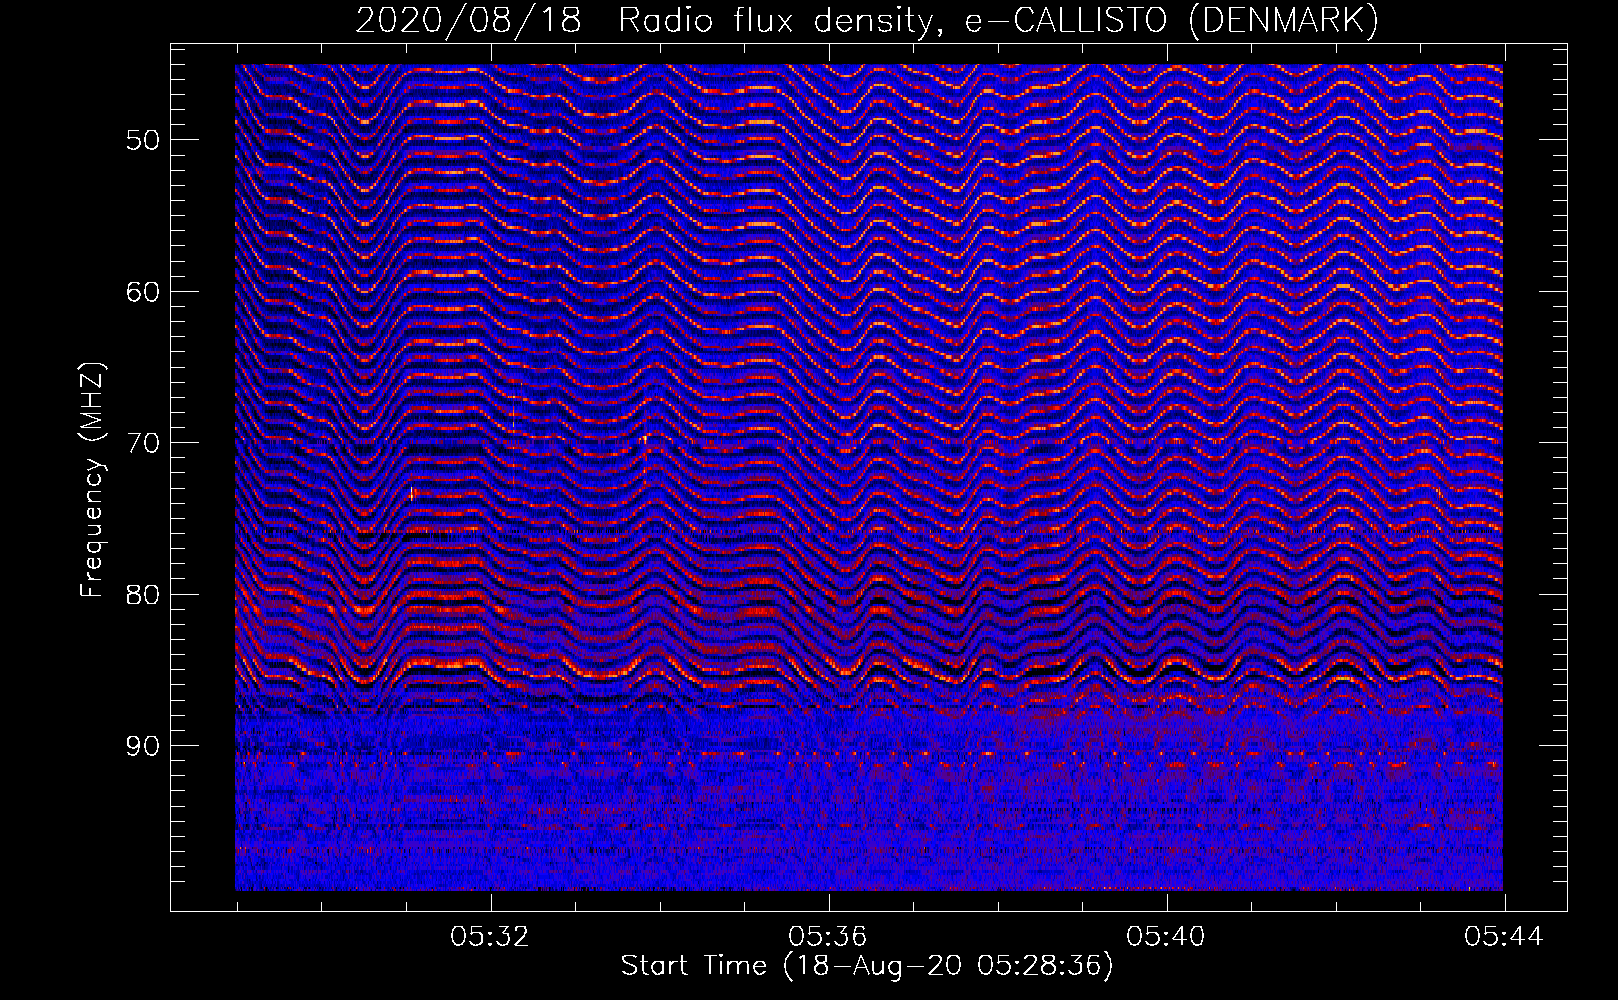Click the '05:36' time tick label
1618x1000 pixels.
(828, 937)
